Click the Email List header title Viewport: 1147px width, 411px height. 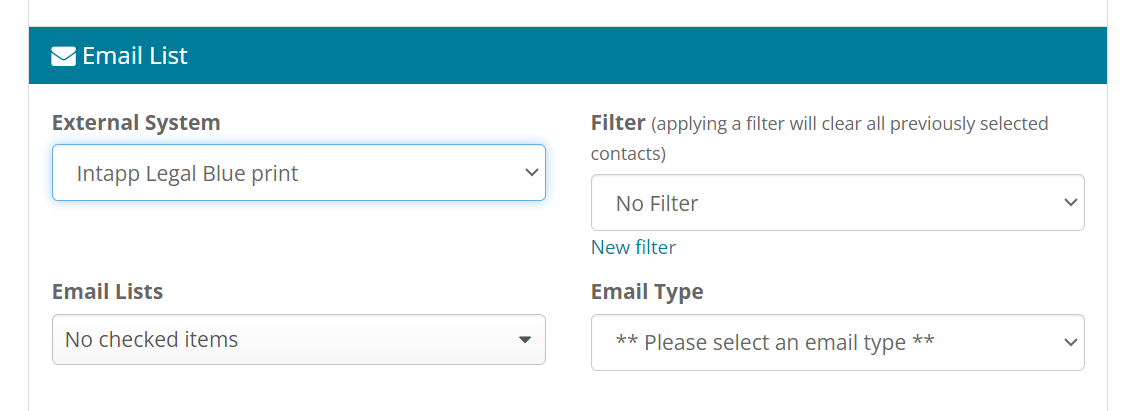[135, 56]
